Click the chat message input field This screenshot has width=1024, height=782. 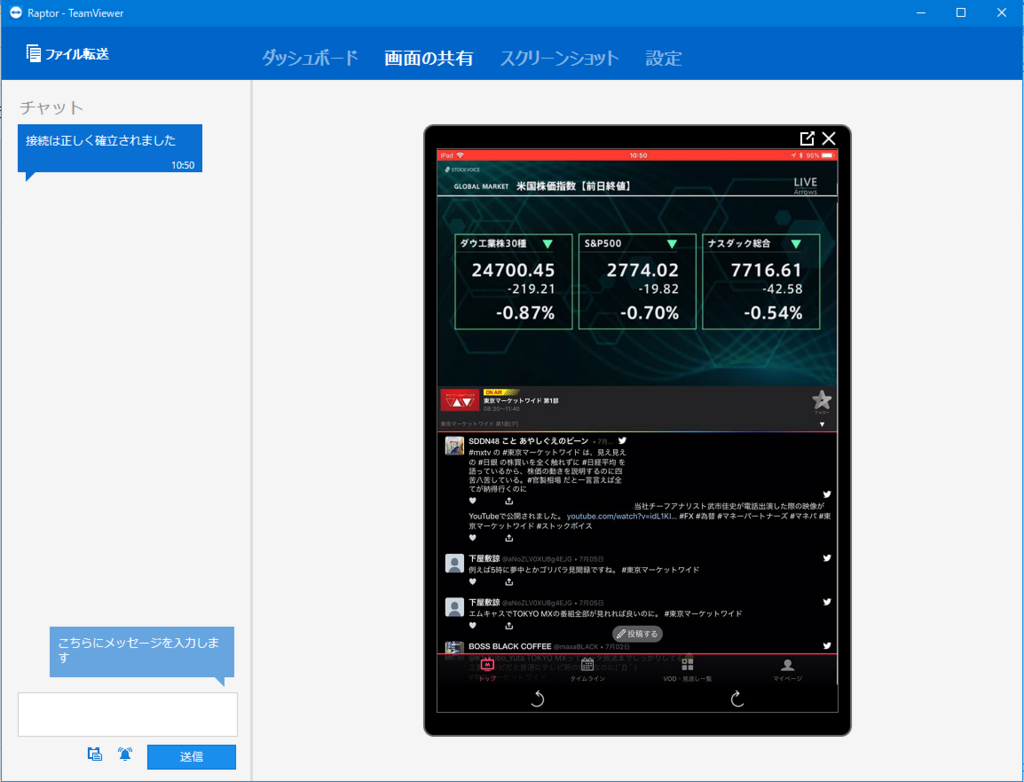pyautogui.click(x=128, y=715)
